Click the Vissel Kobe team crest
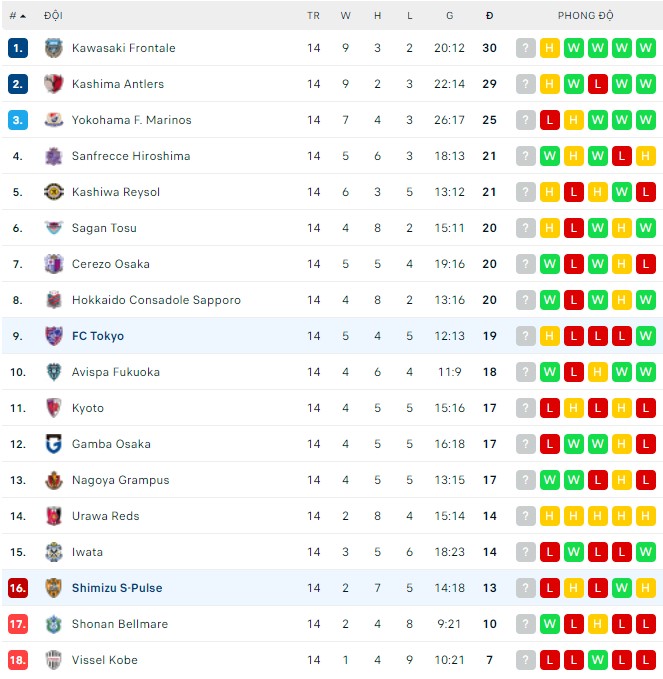This screenshot has height=679, width=663. click(54, 660)
